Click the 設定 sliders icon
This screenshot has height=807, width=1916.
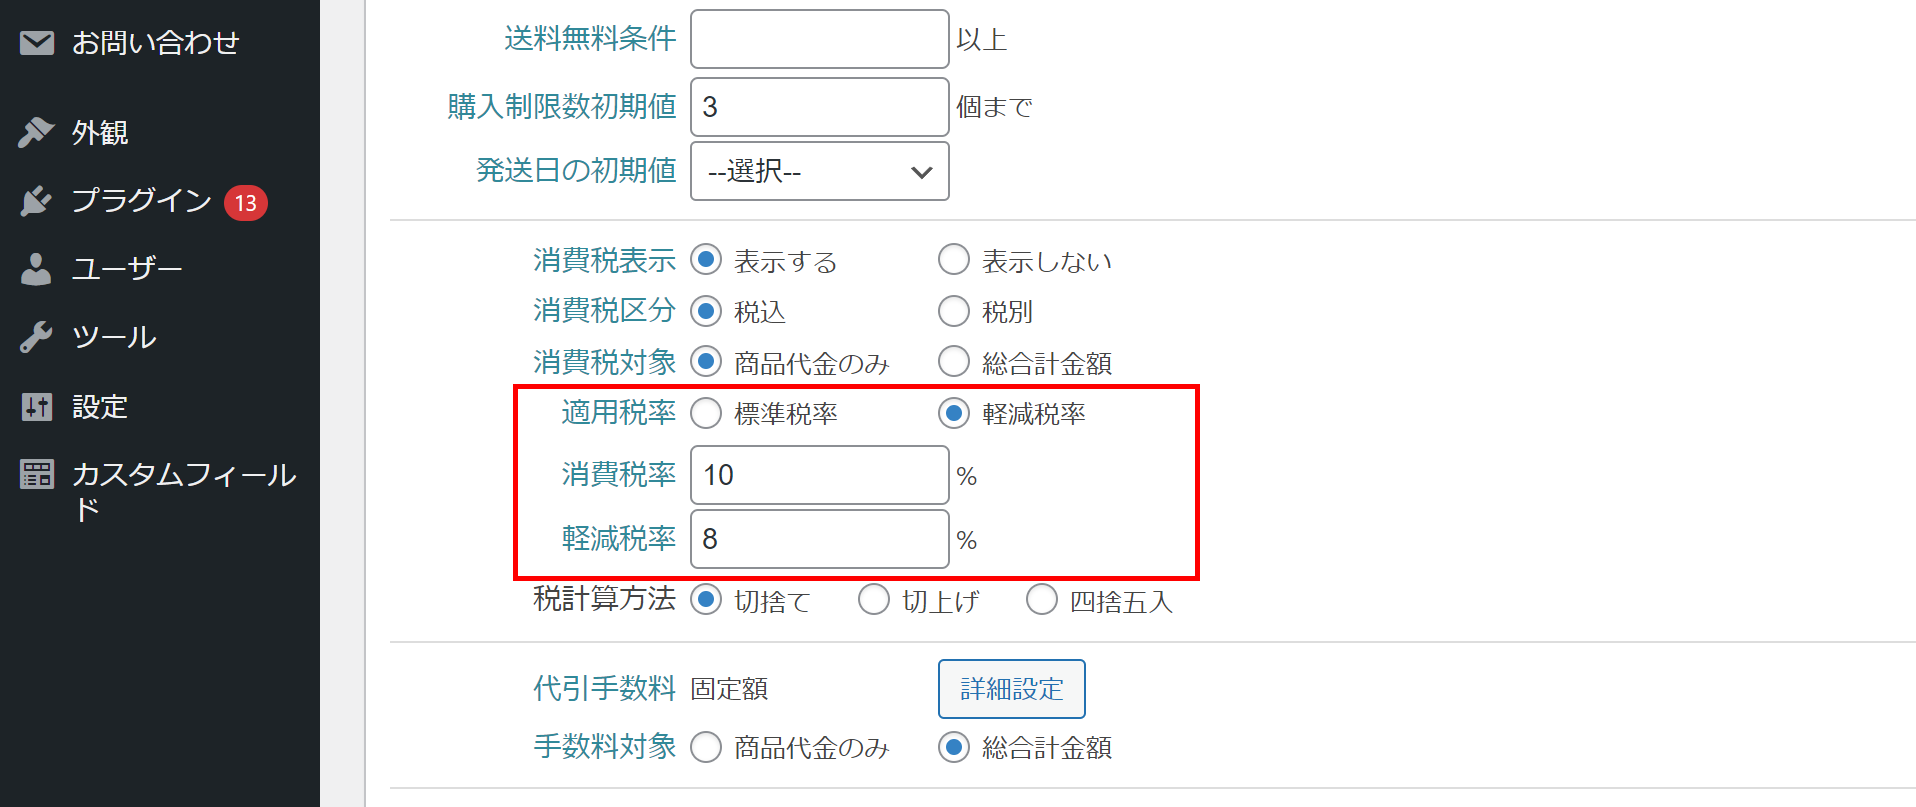click(37, 406)
